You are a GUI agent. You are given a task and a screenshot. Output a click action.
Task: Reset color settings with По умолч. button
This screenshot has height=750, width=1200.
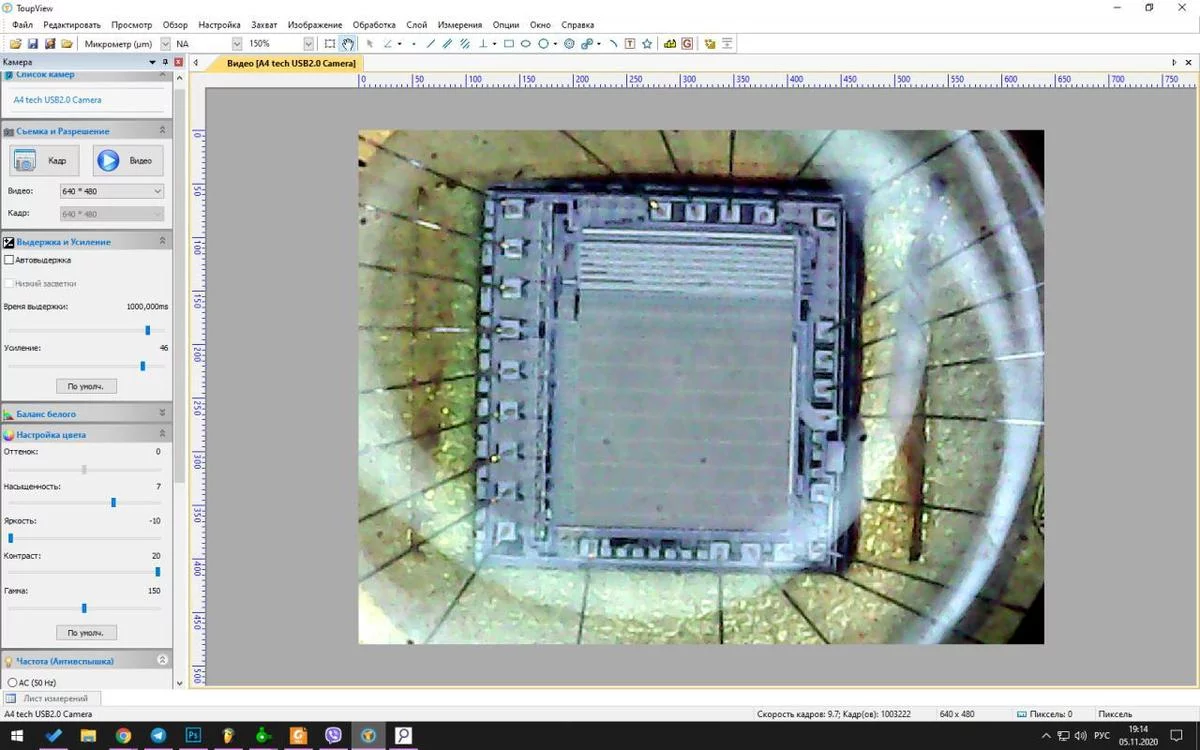coord(86,633)
